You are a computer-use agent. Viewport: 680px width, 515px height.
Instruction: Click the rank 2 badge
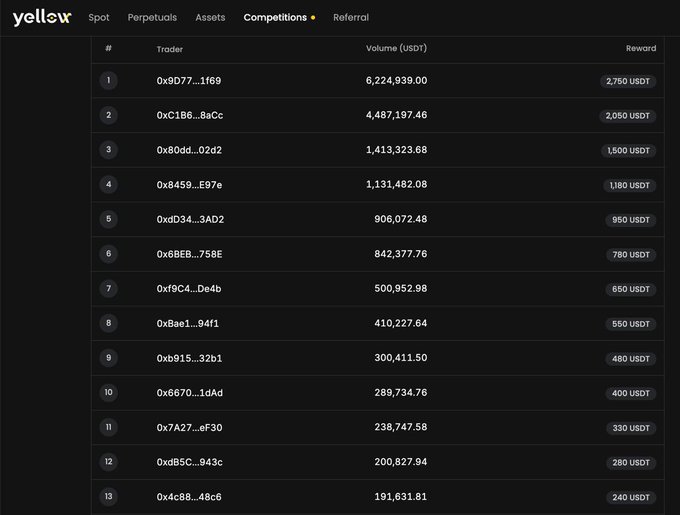click(x=108, y=115)
